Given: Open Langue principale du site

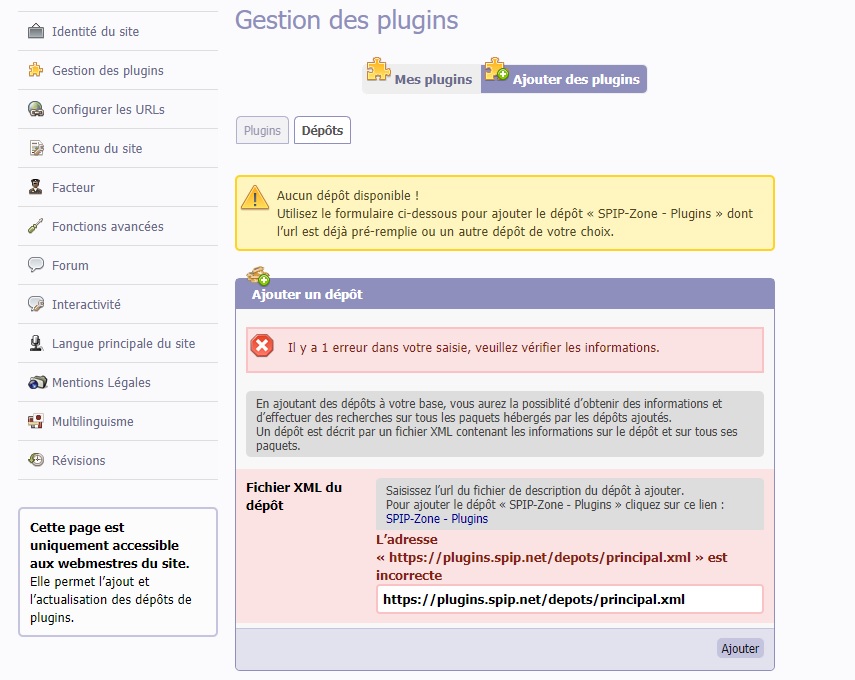Looking at the screenshot, I should [118, 343].
